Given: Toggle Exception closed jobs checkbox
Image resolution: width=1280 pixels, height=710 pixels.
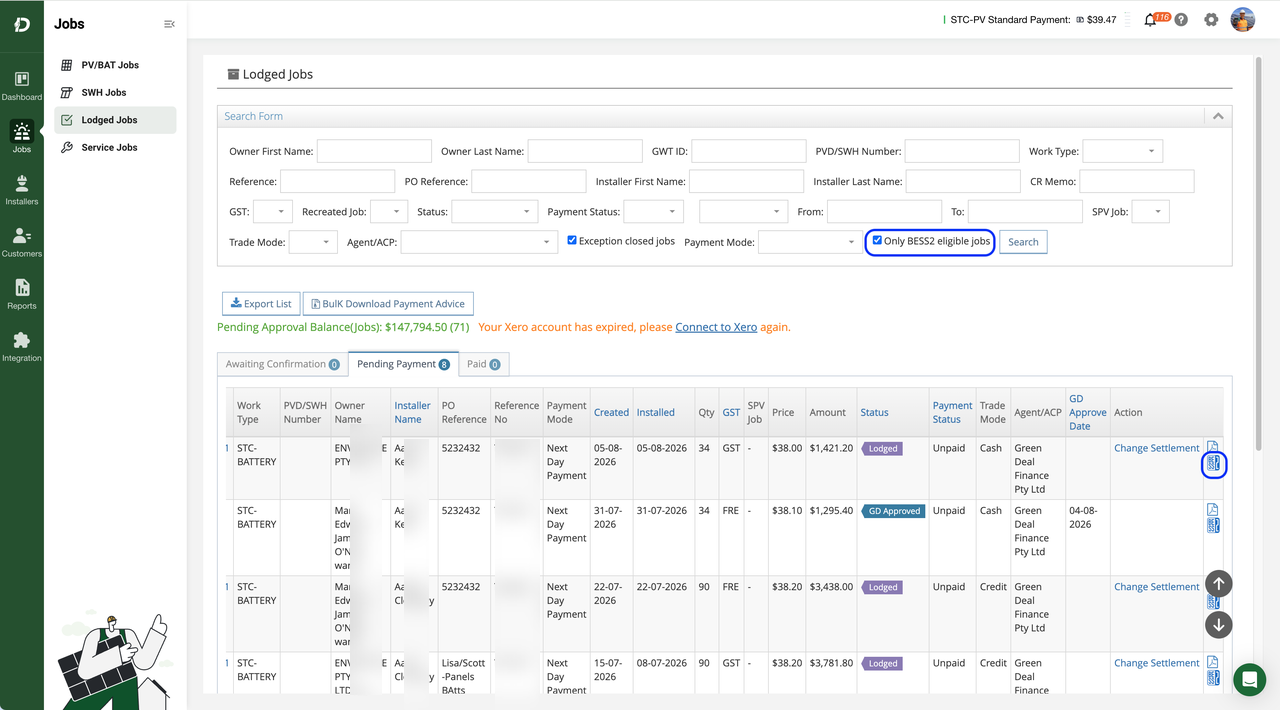Looking at the screenshot, I should (x=572, y=241).
